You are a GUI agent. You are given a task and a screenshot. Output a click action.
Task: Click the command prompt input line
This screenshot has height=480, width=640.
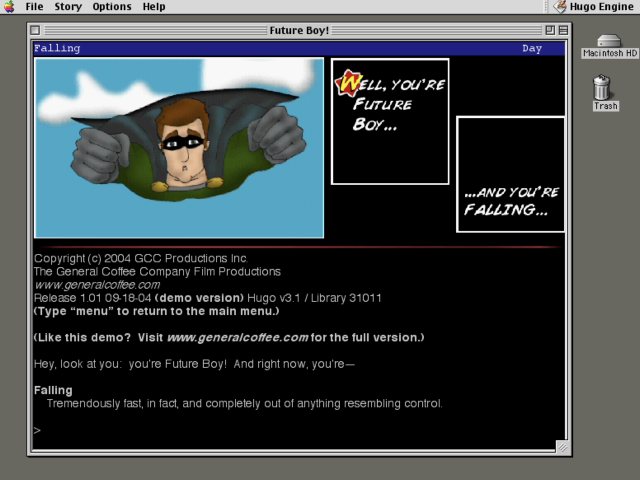(x=299, y=430)
